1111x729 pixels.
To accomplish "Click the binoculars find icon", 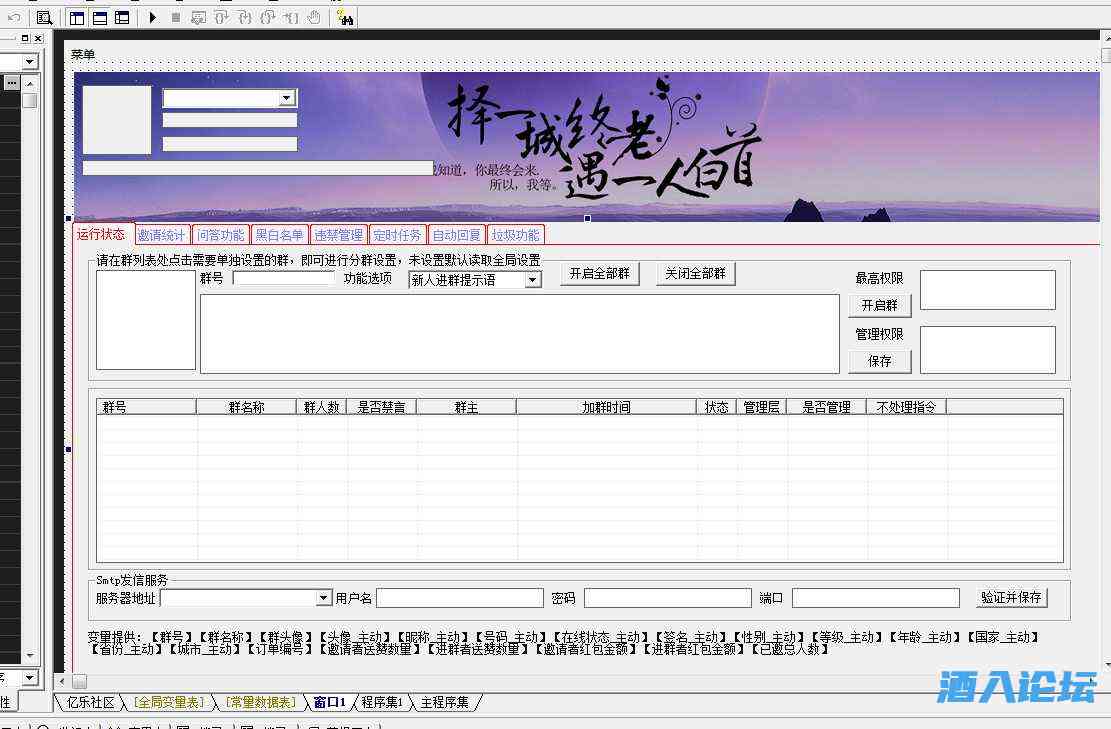I will point(345,17).
